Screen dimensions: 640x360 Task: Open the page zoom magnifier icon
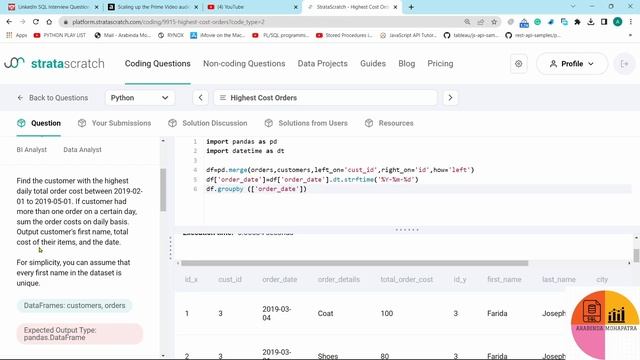pos(467,22)
